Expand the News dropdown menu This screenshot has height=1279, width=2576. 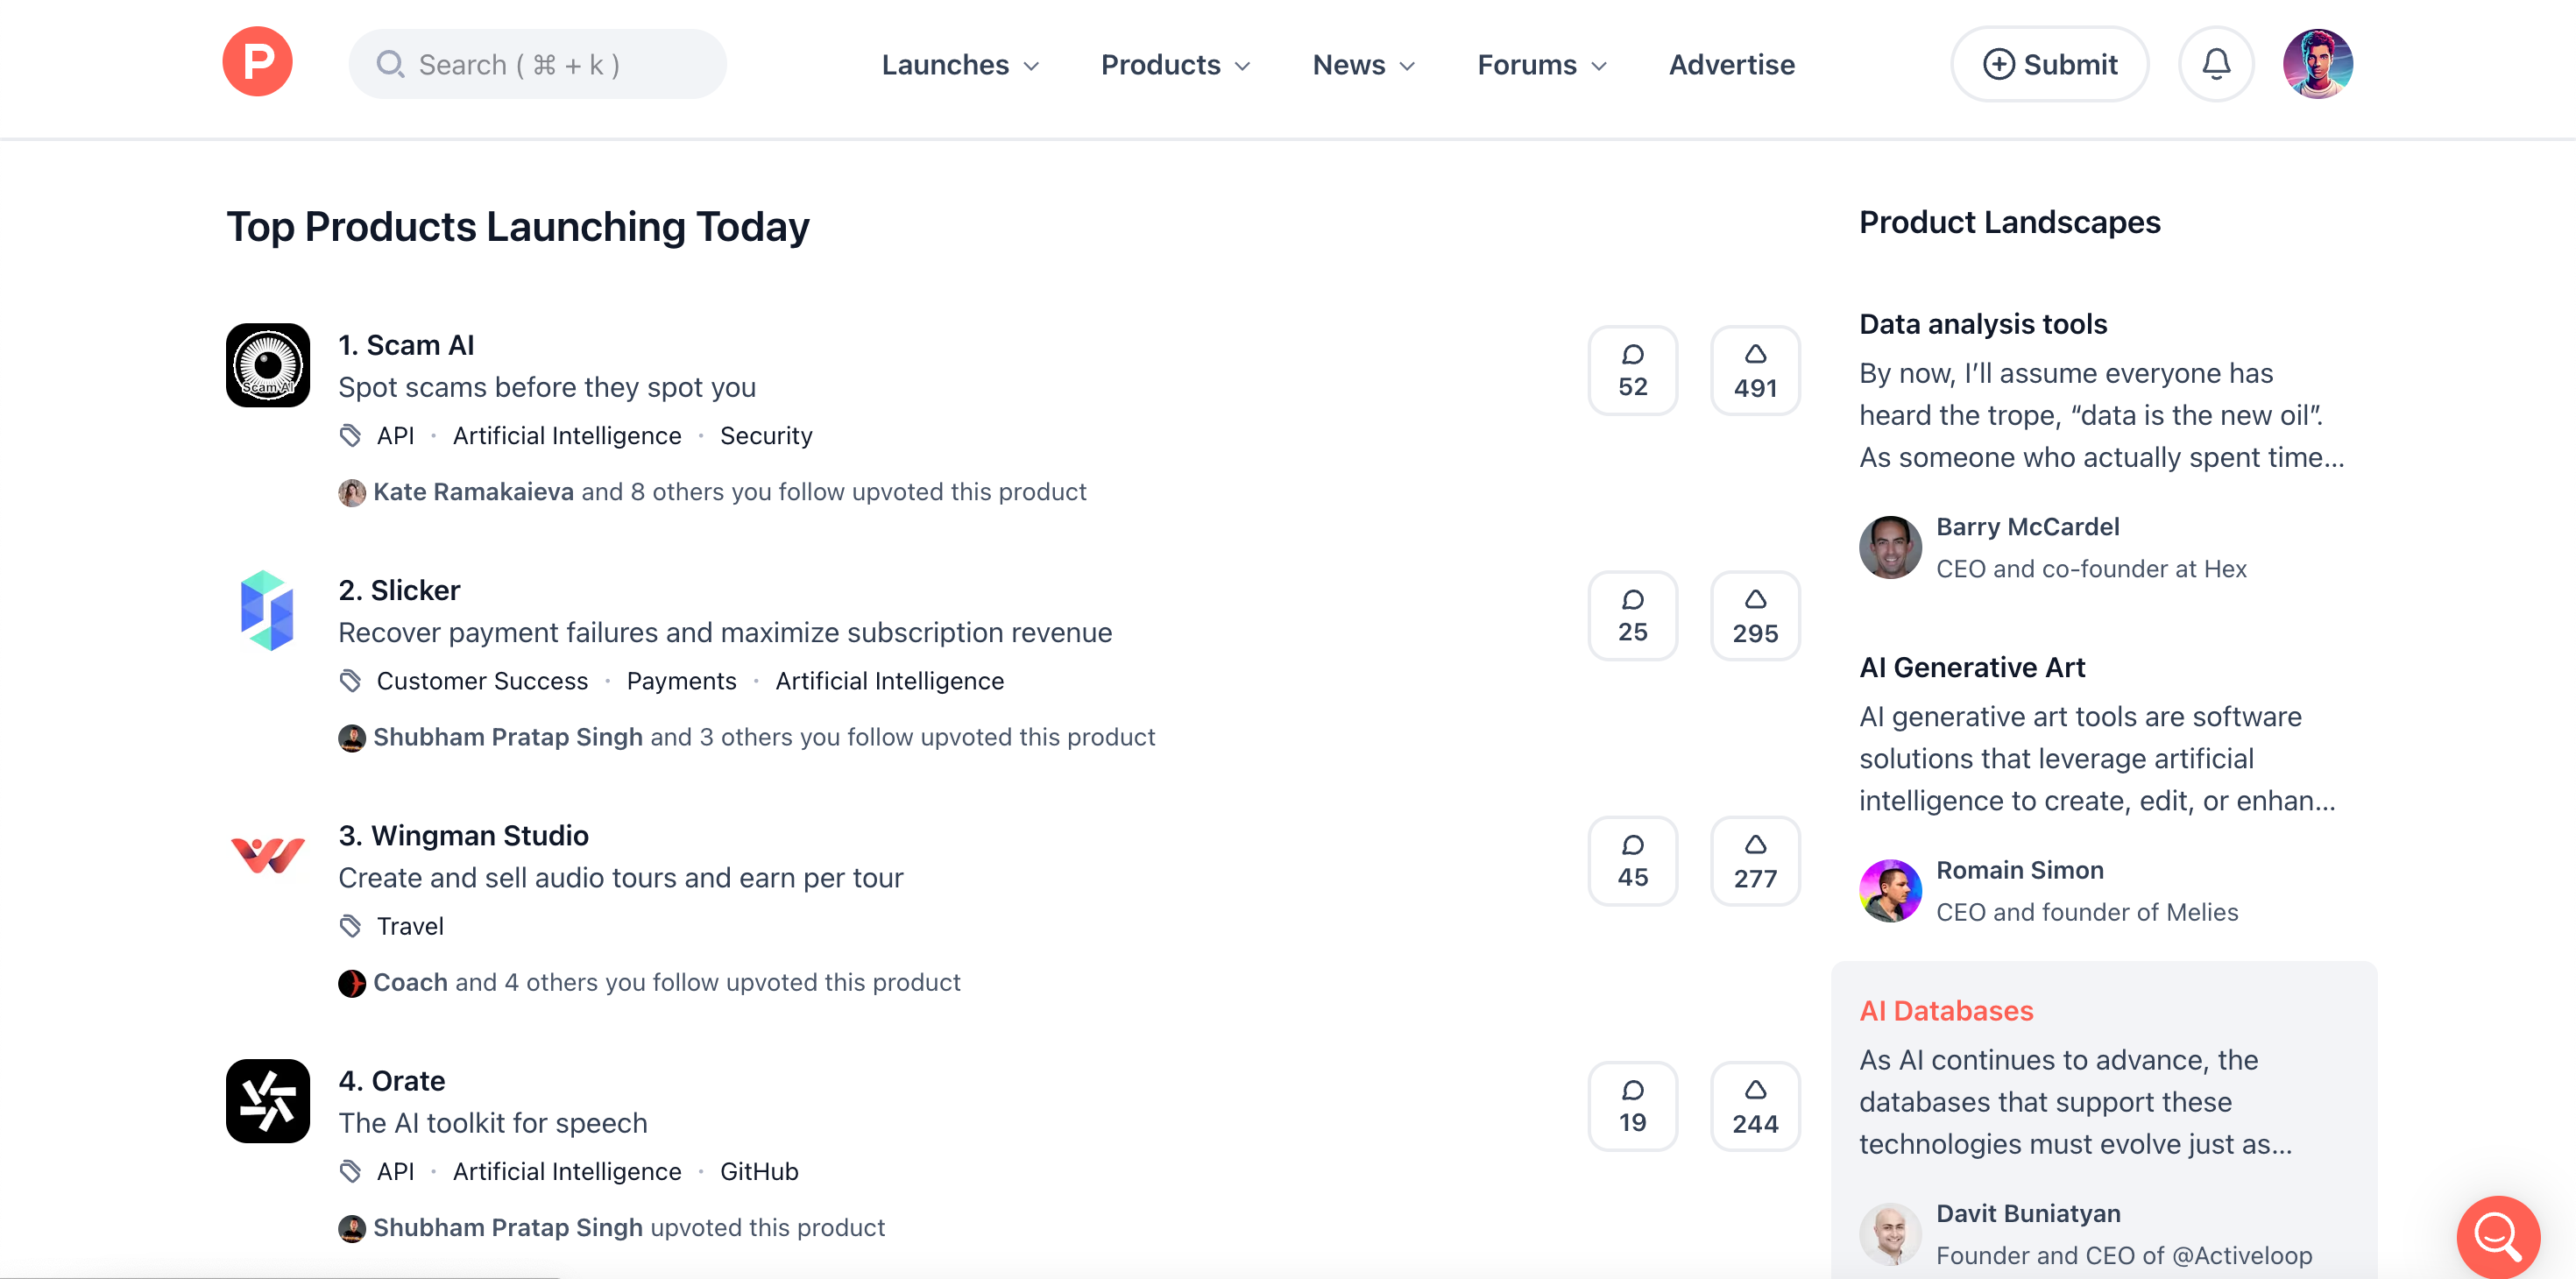(x=1363, y=65)
